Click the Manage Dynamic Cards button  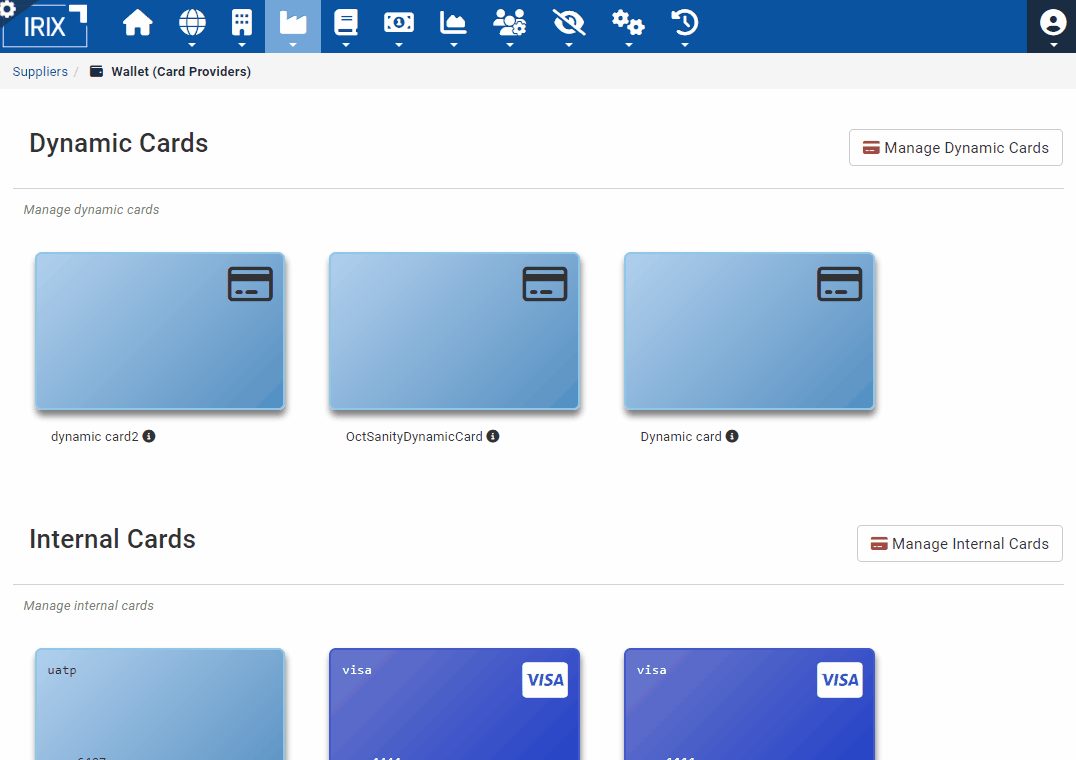(955, 147)
